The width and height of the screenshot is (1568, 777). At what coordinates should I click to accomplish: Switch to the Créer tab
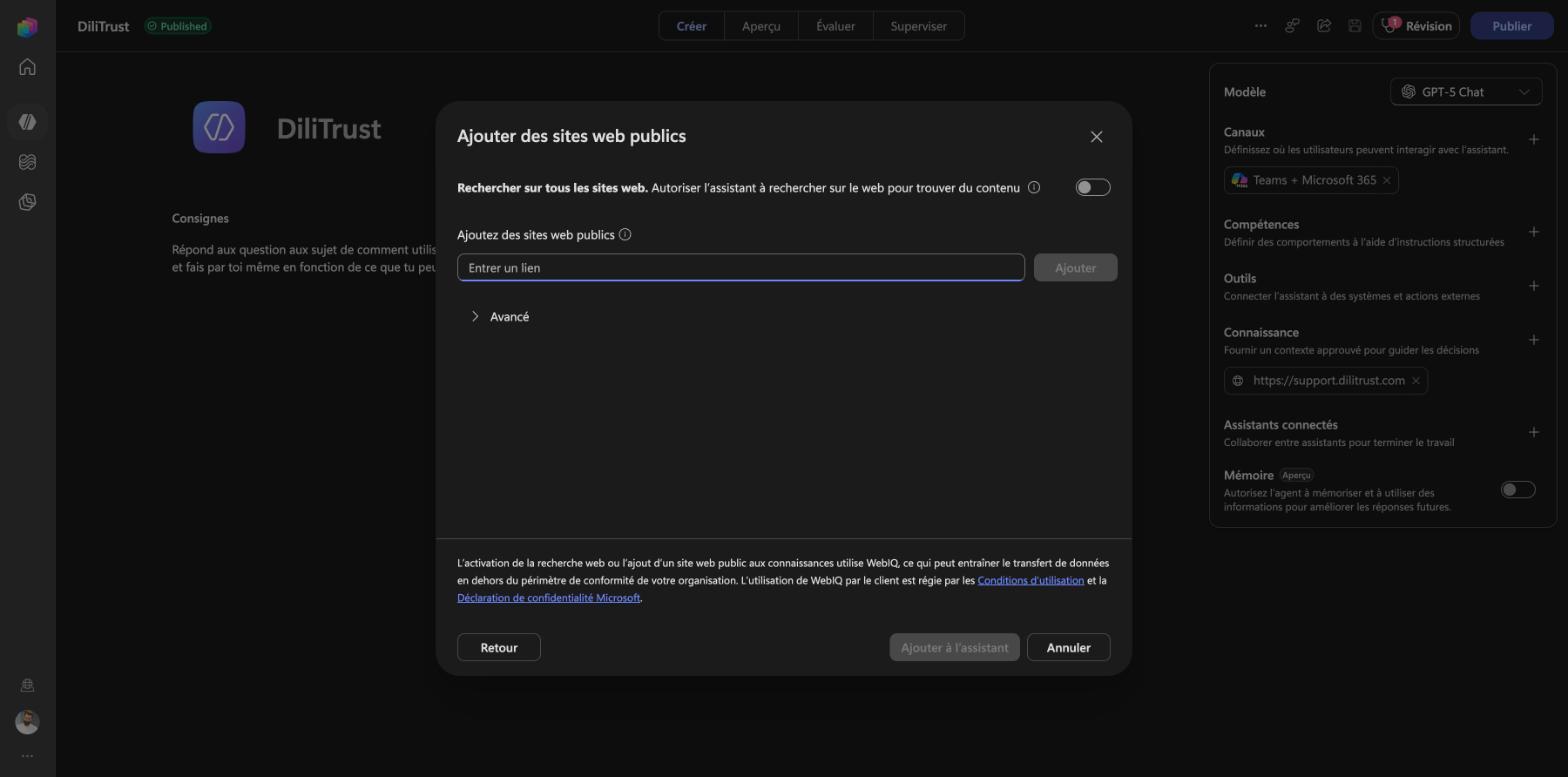pos(692,26)
